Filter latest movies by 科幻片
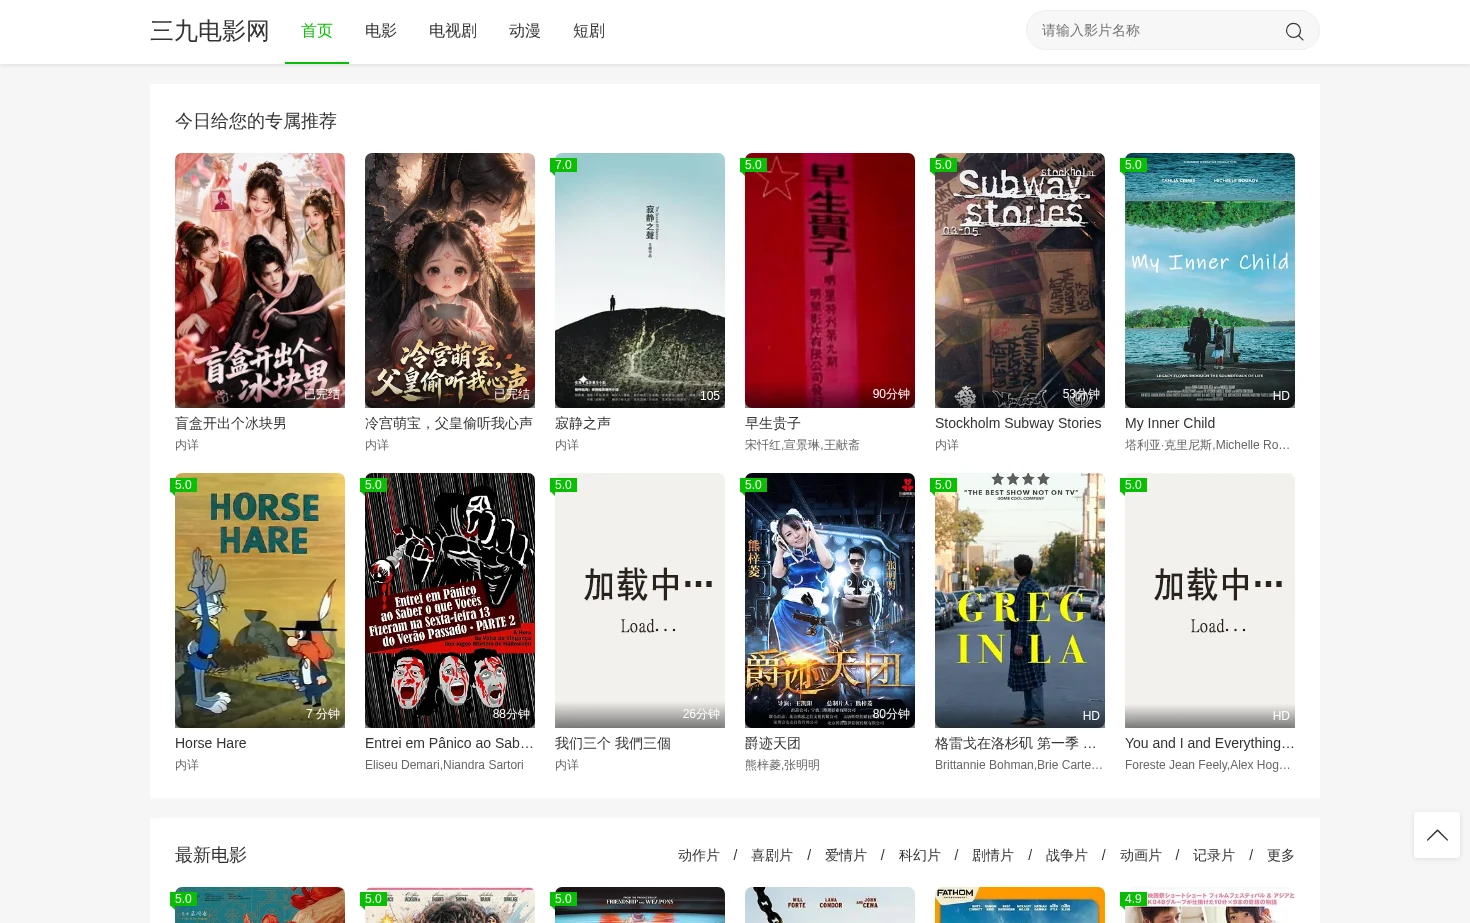Viewport: 1470px width, 923px height. click(x=920, y=855)
